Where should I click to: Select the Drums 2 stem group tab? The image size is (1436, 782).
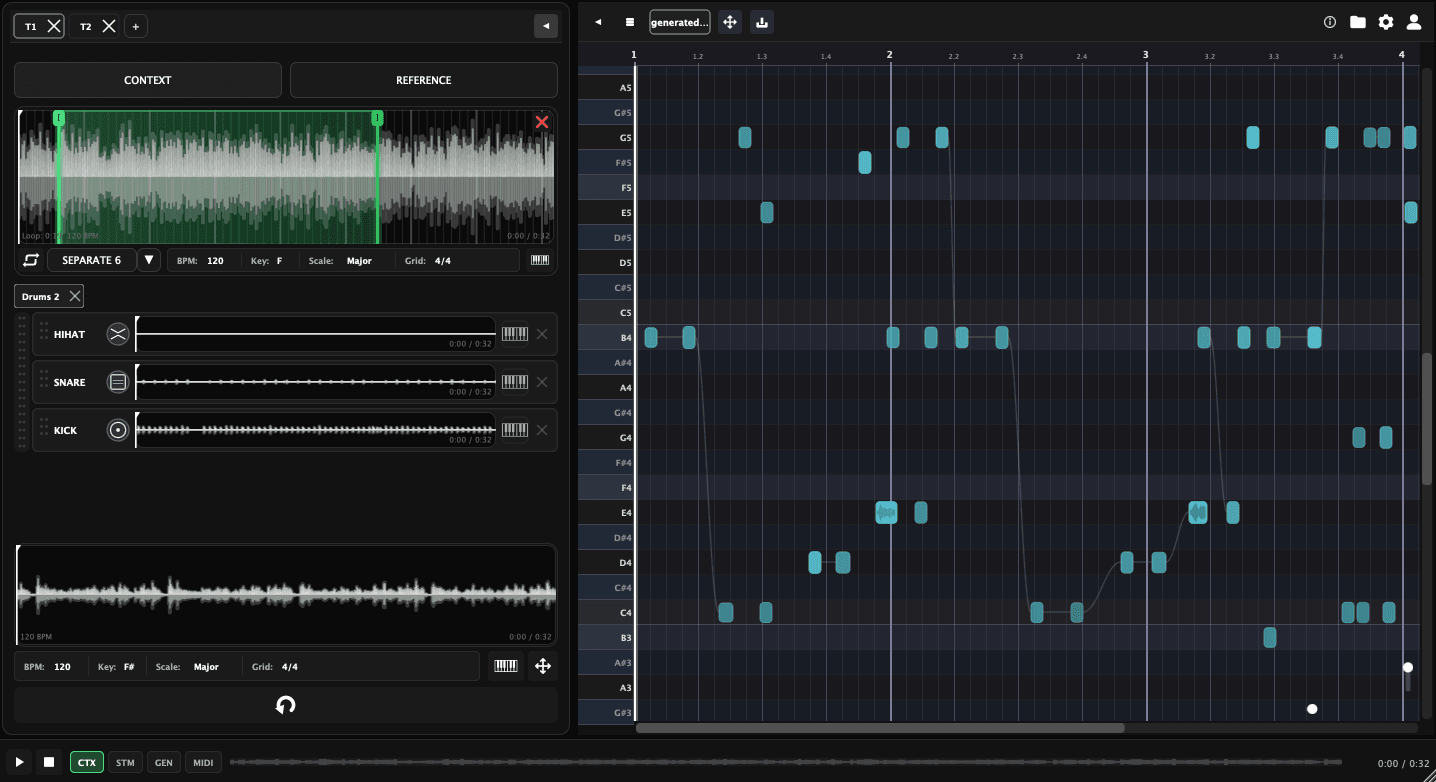(x=41, y=297)
